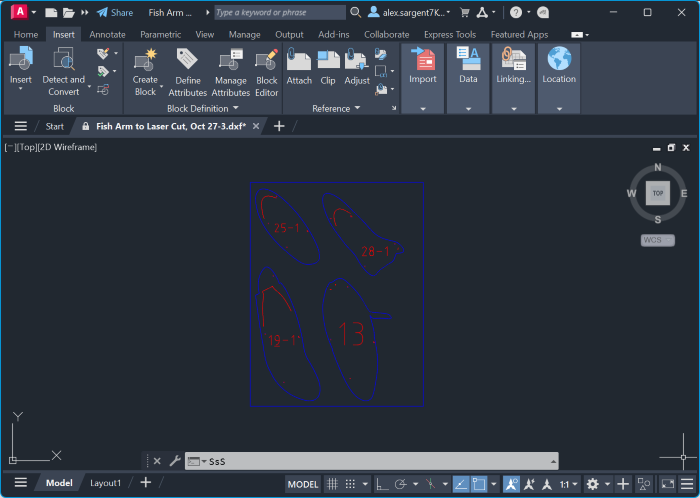Toggle ortho mode in status bar

383,484
